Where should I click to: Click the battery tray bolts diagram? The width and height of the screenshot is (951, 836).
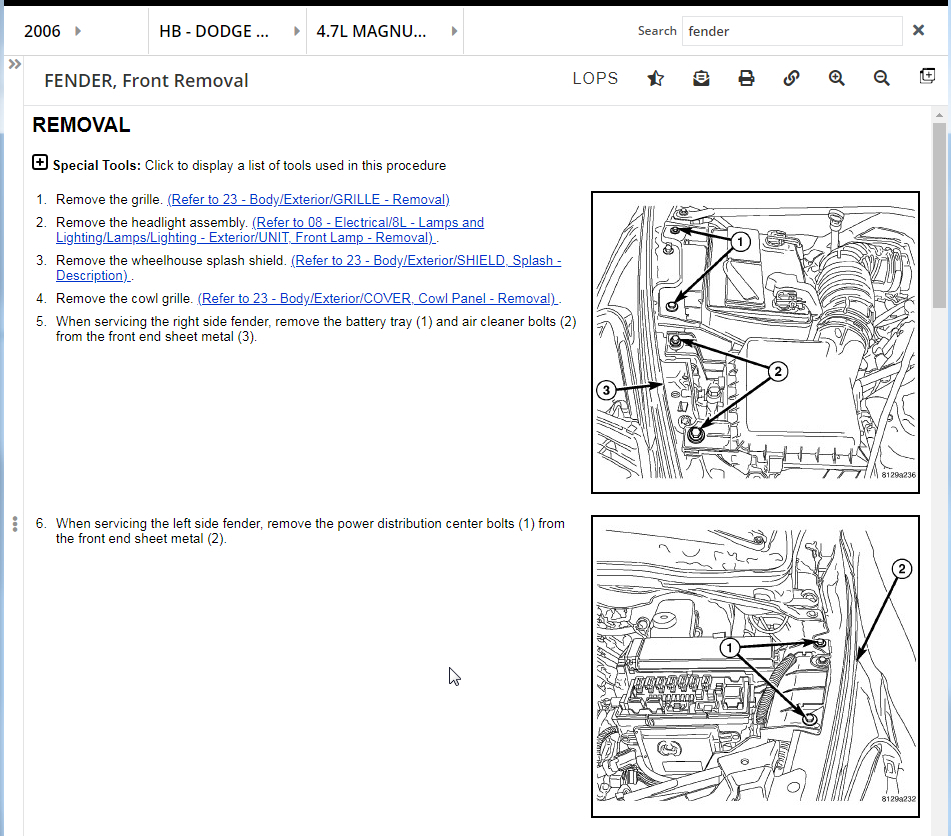coord(755,342)
